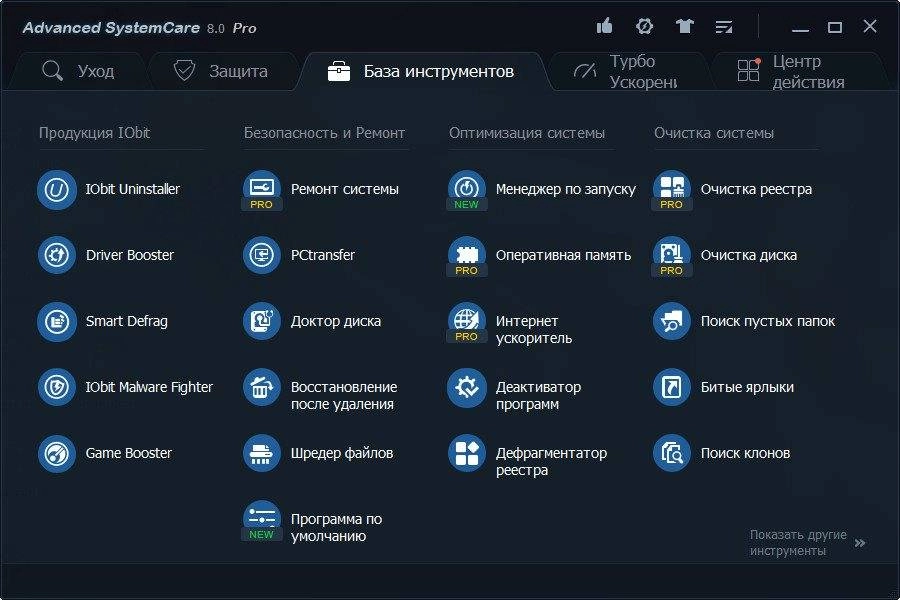Launch Дефрагментатор реестра icon
Image resolution: width=900 pixels, height=600 pixels.
[467, 454]
